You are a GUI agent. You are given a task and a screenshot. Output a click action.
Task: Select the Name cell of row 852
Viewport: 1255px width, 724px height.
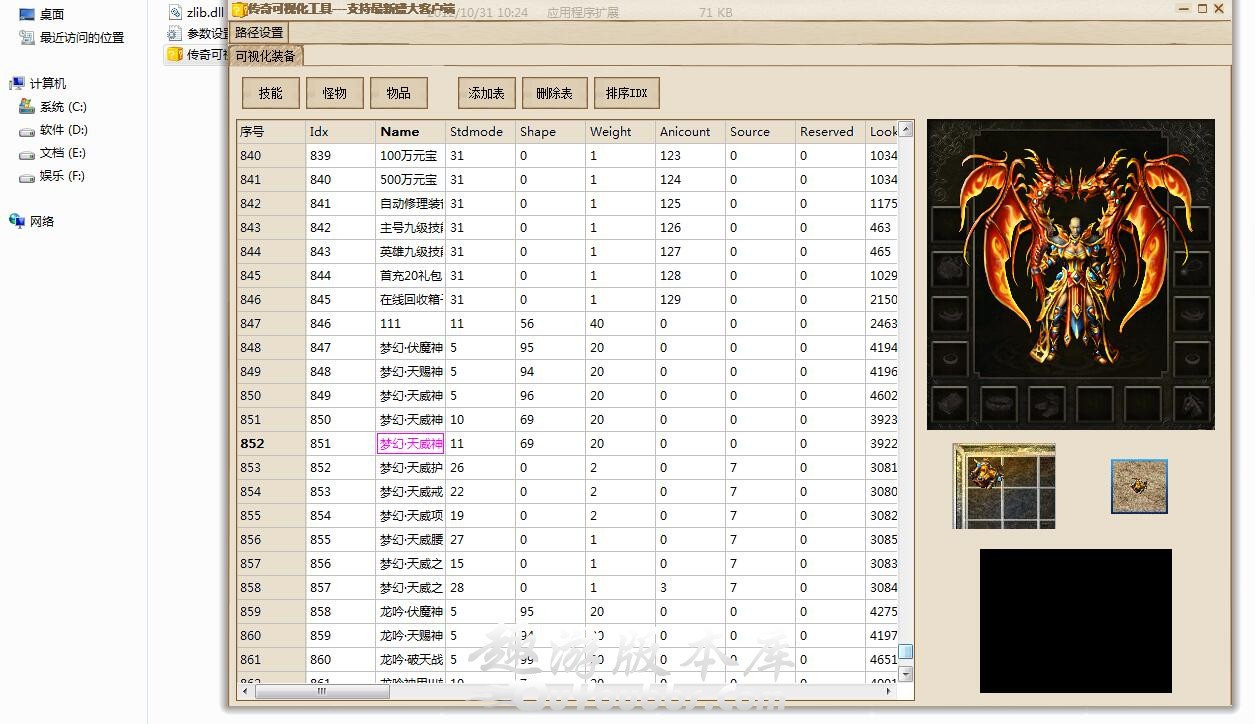410,443
